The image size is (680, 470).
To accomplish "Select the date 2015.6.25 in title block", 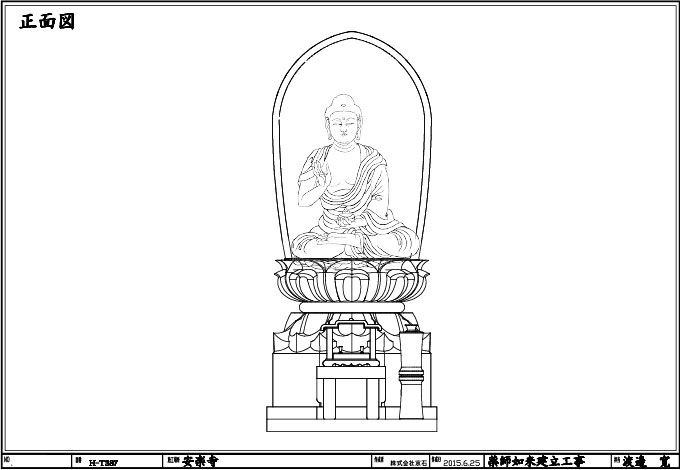I will tap(461, 462).
